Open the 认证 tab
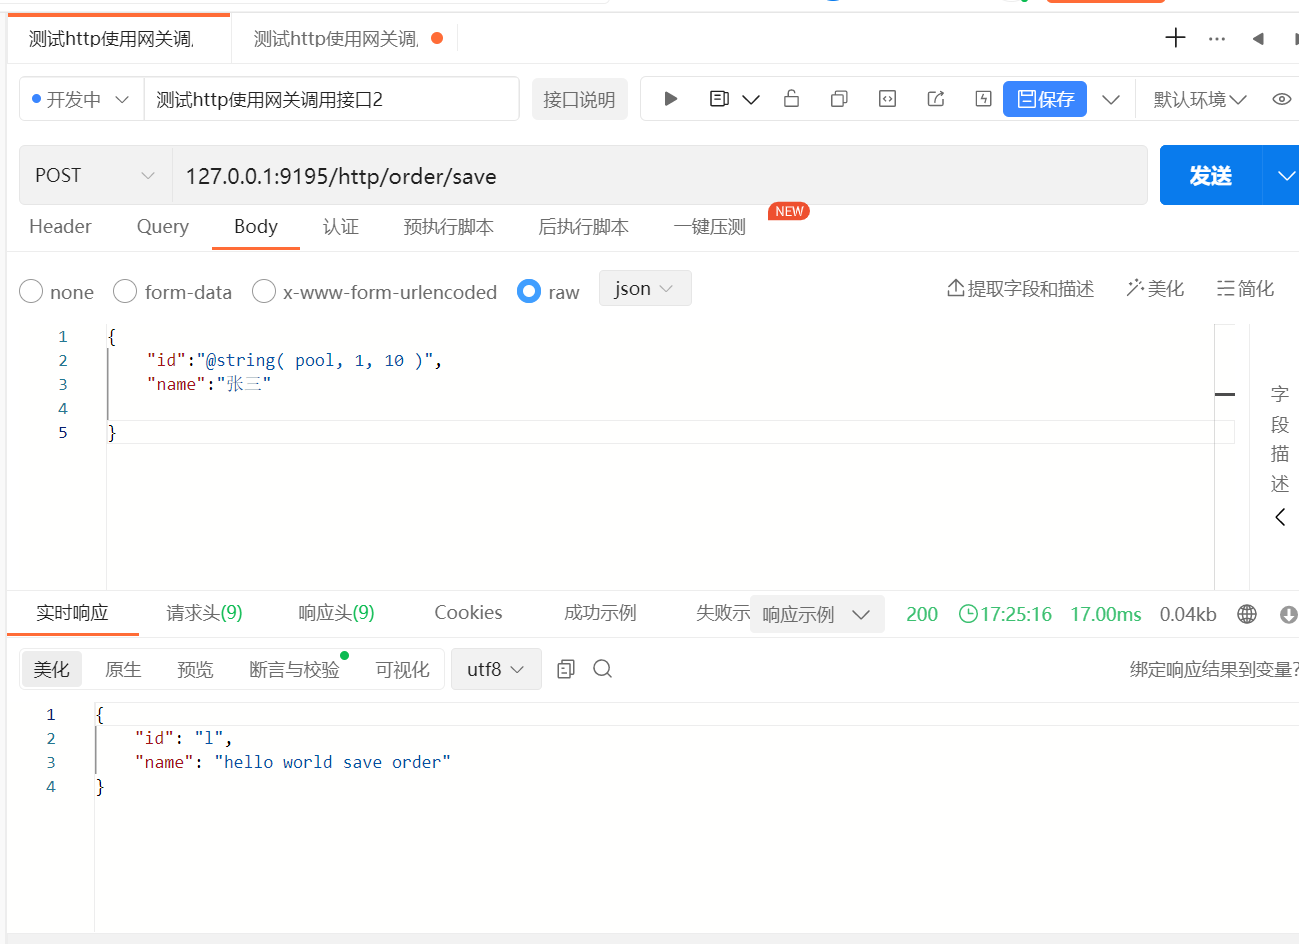The image size is (1299, 944). pos(340,227)
